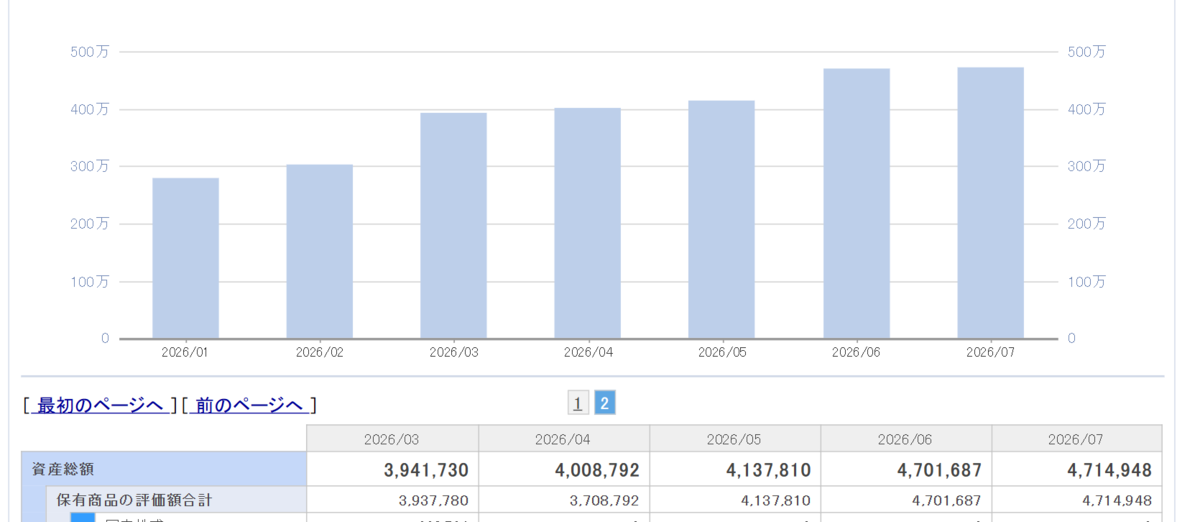Click the left axis 200万 label
The image size is (1200, 522).
click(90, 224)
